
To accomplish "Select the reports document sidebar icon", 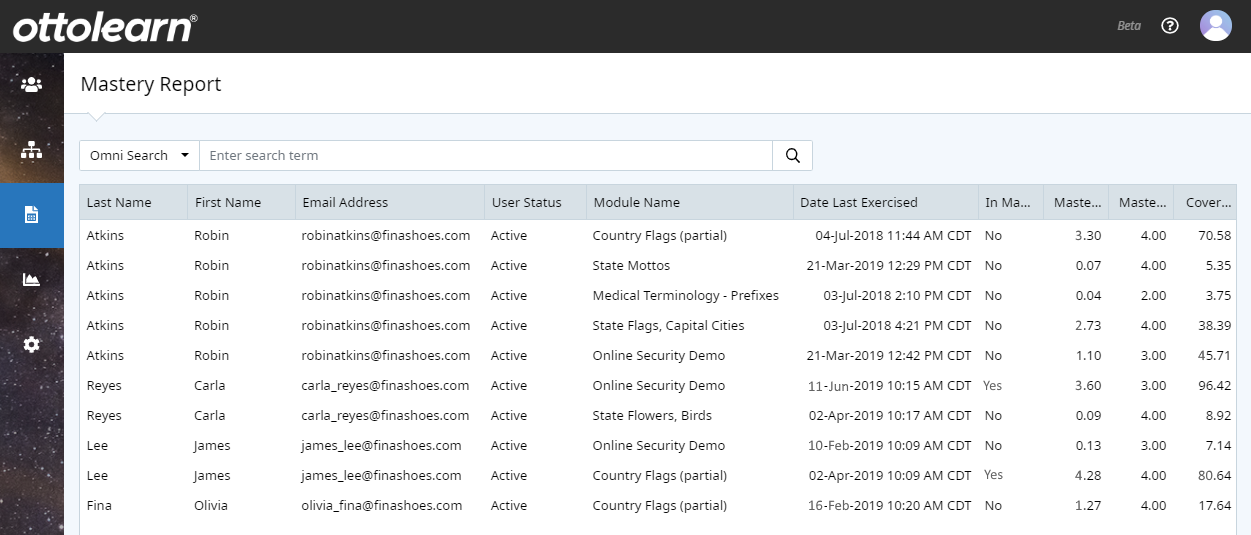I will coord(32,215).
